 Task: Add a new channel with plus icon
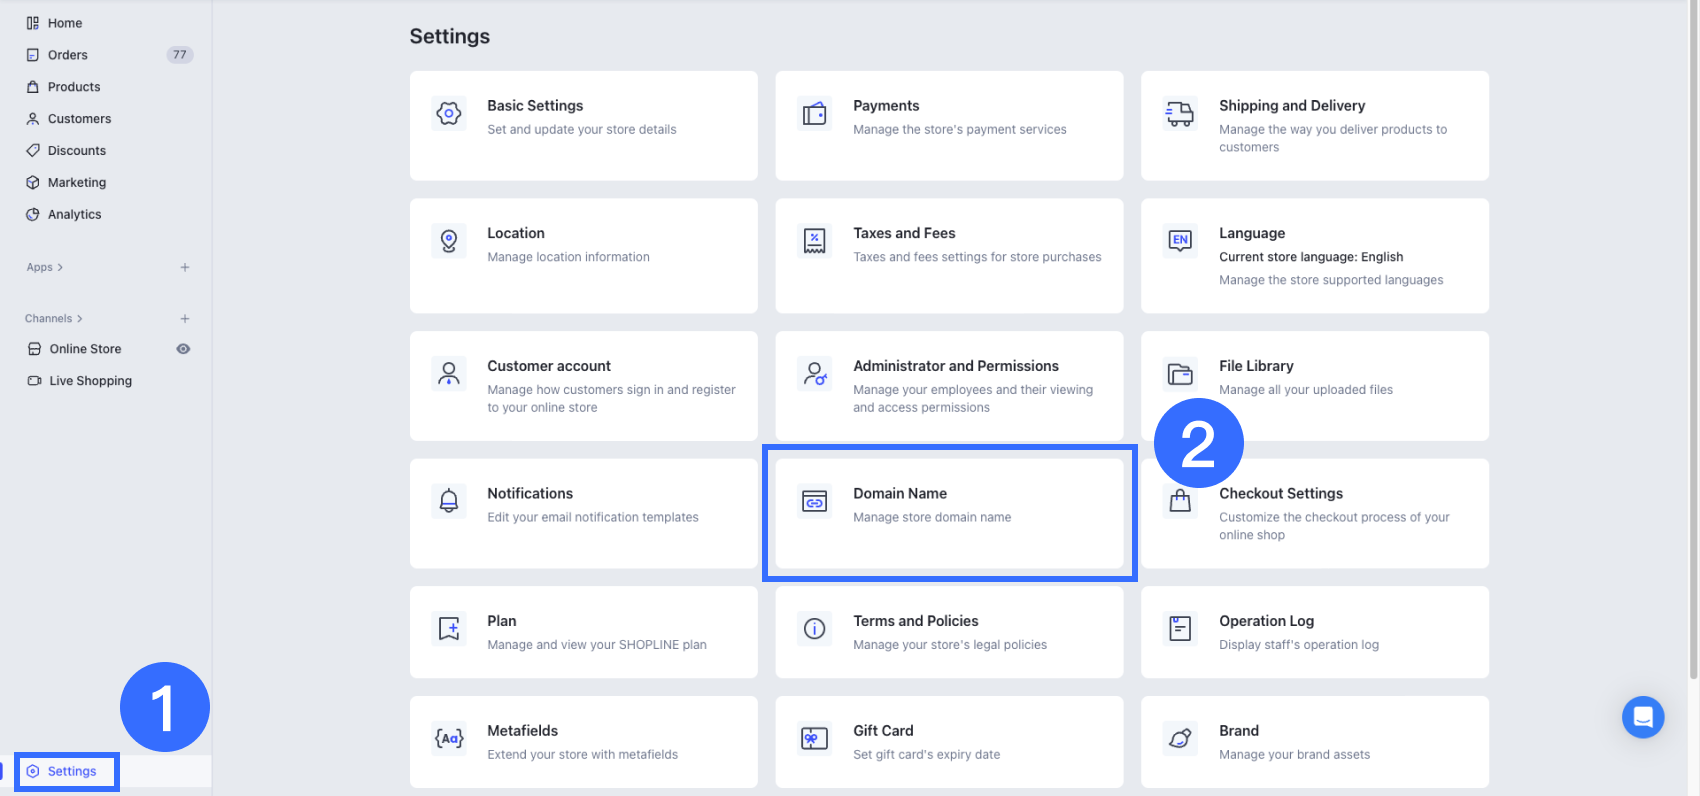tap(185, 319)
